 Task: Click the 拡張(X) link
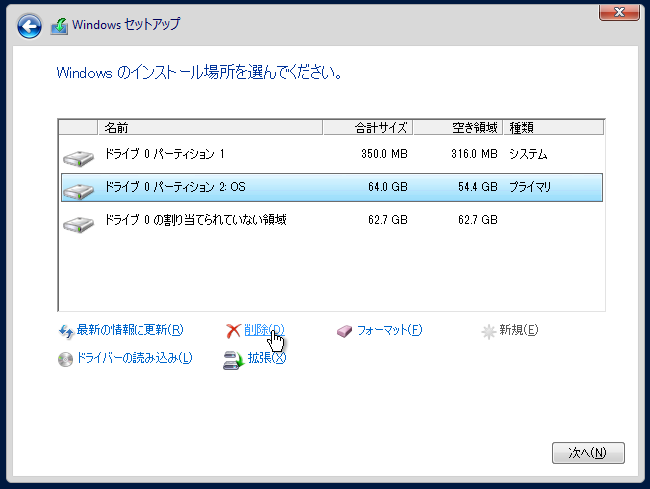click(267, 358)
